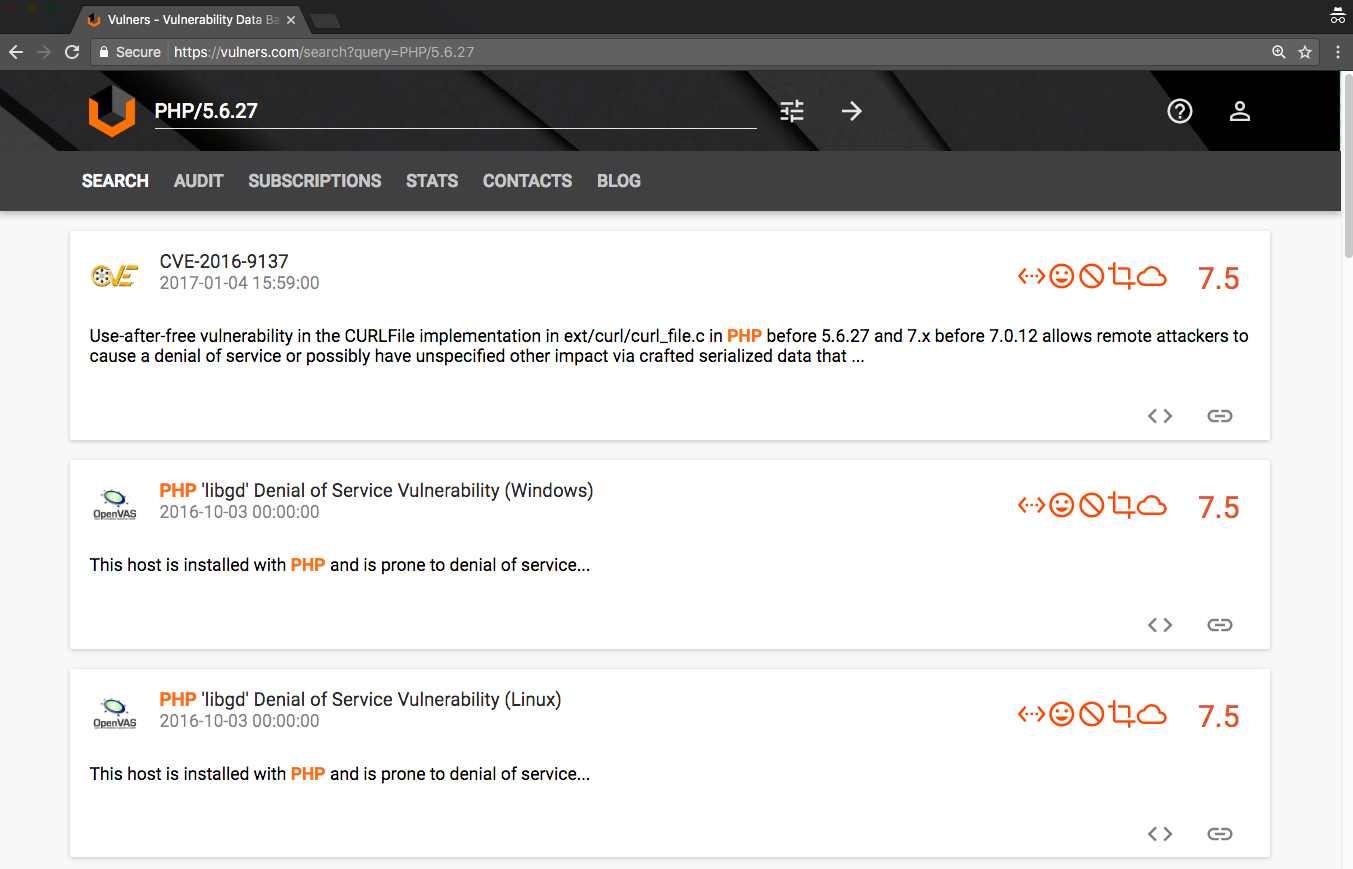Submit search with the arrow icon
The height and width of the screenshot is (869, 1353).
851,111
